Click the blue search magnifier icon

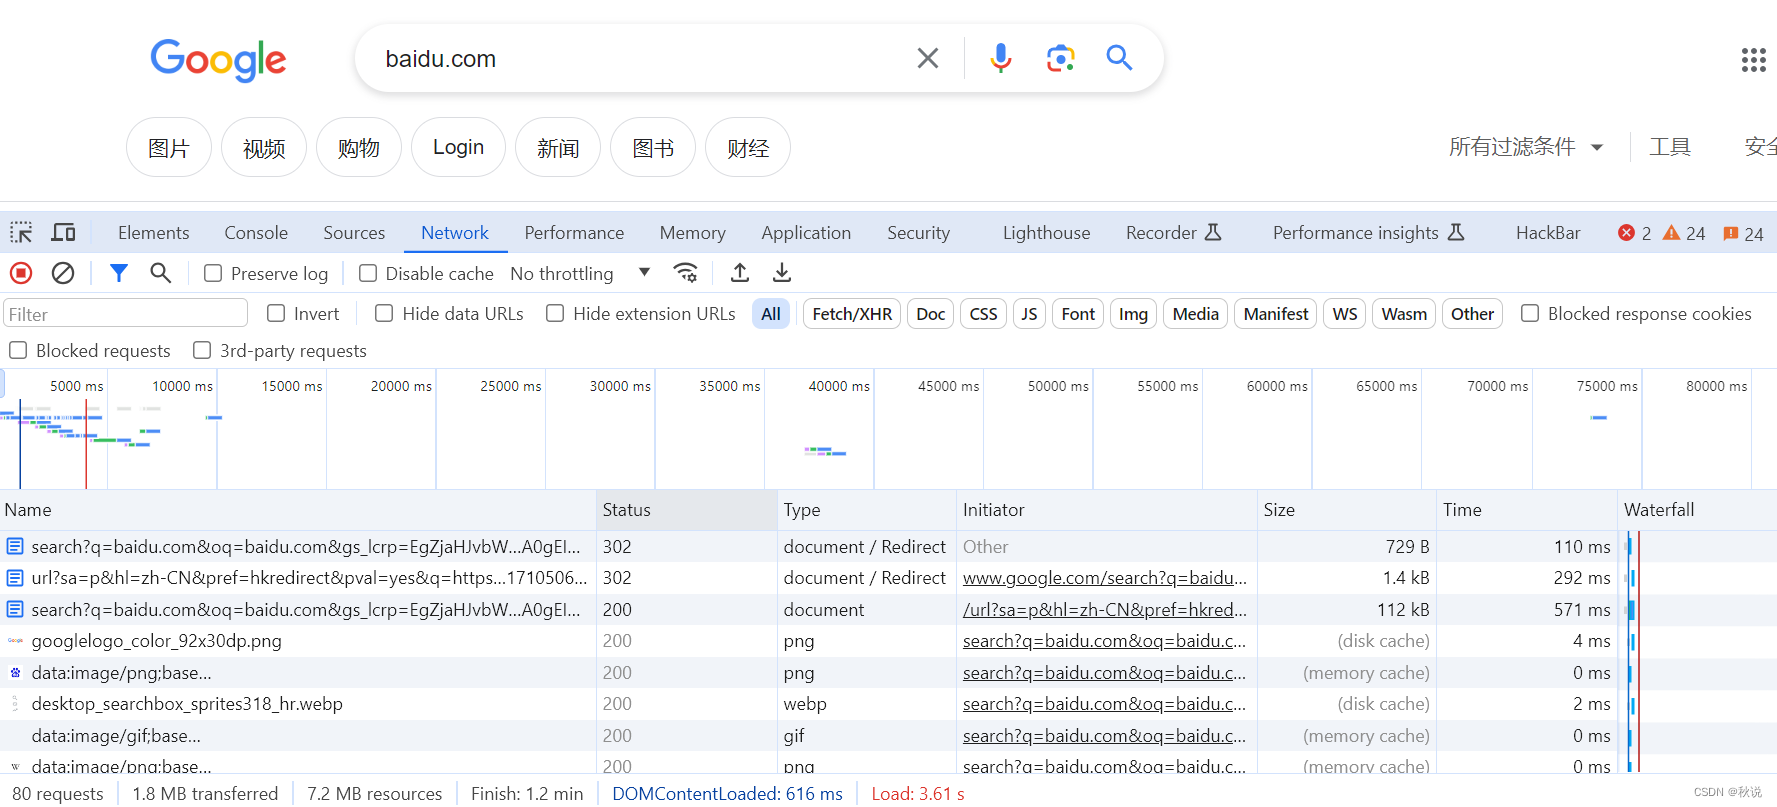coord(1119,58)
